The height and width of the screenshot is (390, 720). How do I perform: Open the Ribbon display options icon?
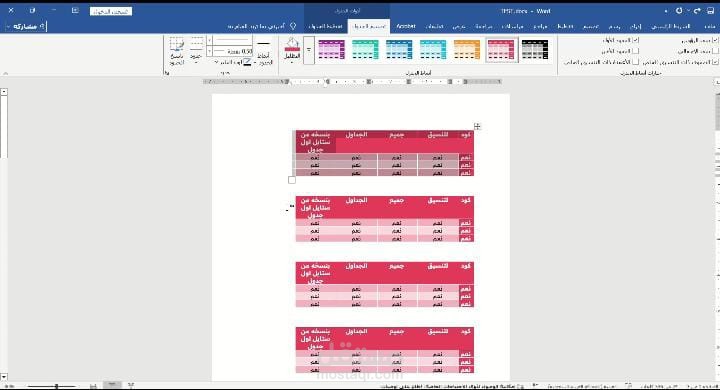point(75,10)
